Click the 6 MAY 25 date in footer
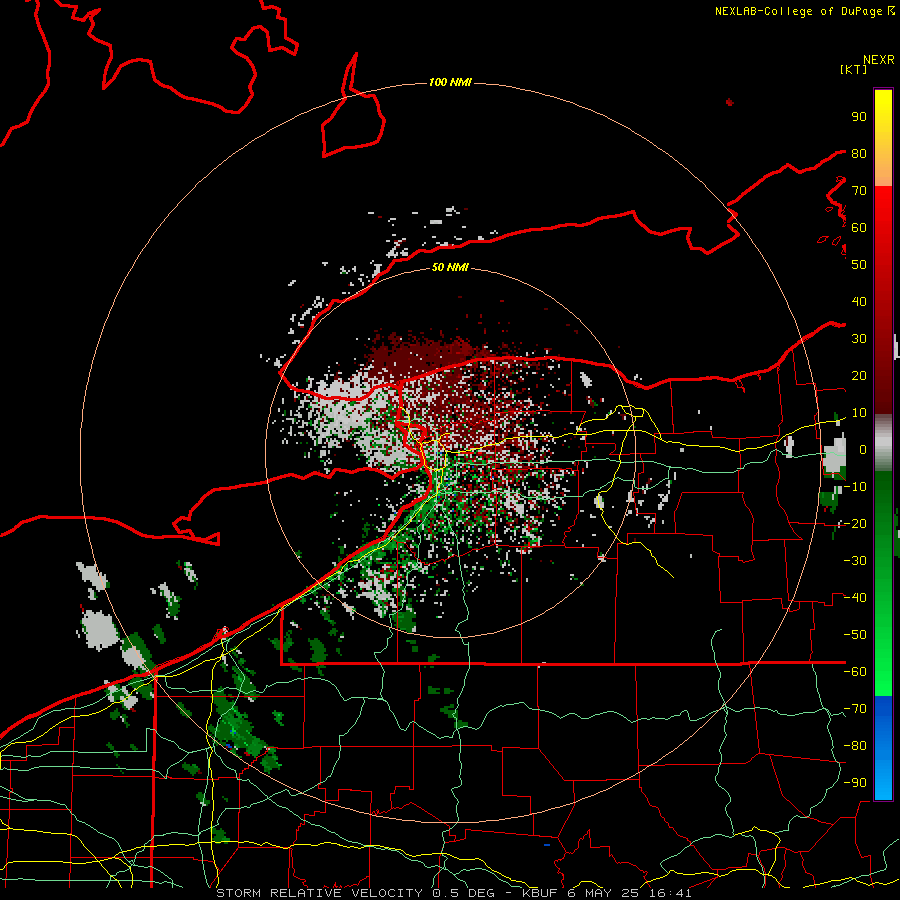The image size is (900, 900). tap(603, 893)
